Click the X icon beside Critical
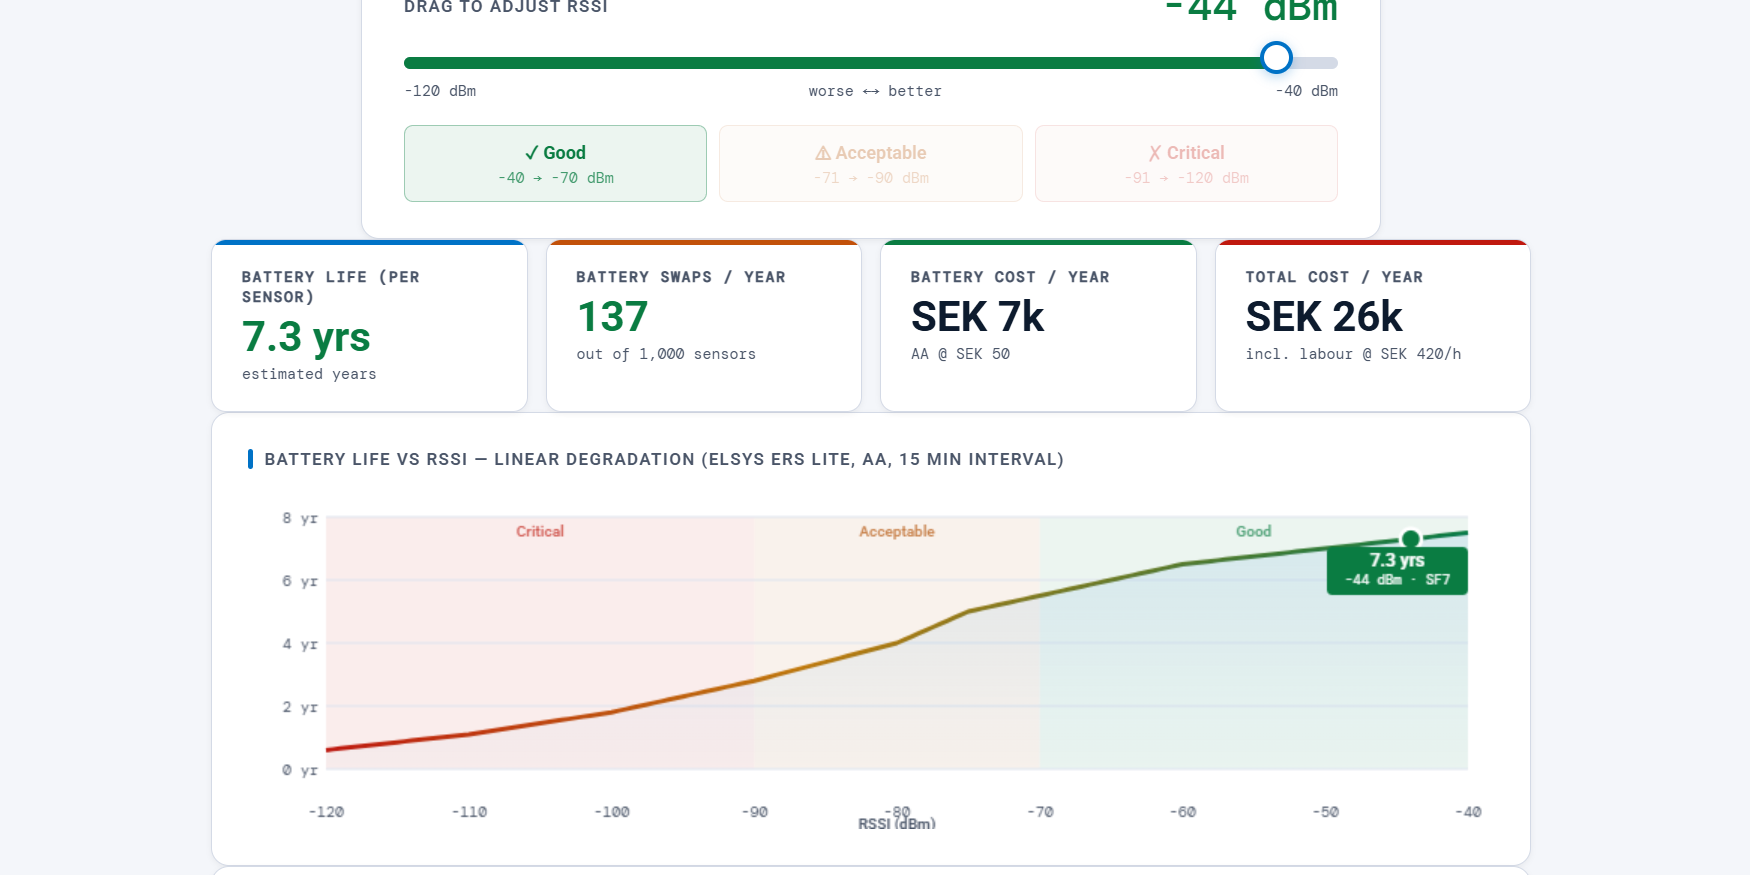Image resolution: width=1750 pixels, height=875 pixels. (1154, 153)
